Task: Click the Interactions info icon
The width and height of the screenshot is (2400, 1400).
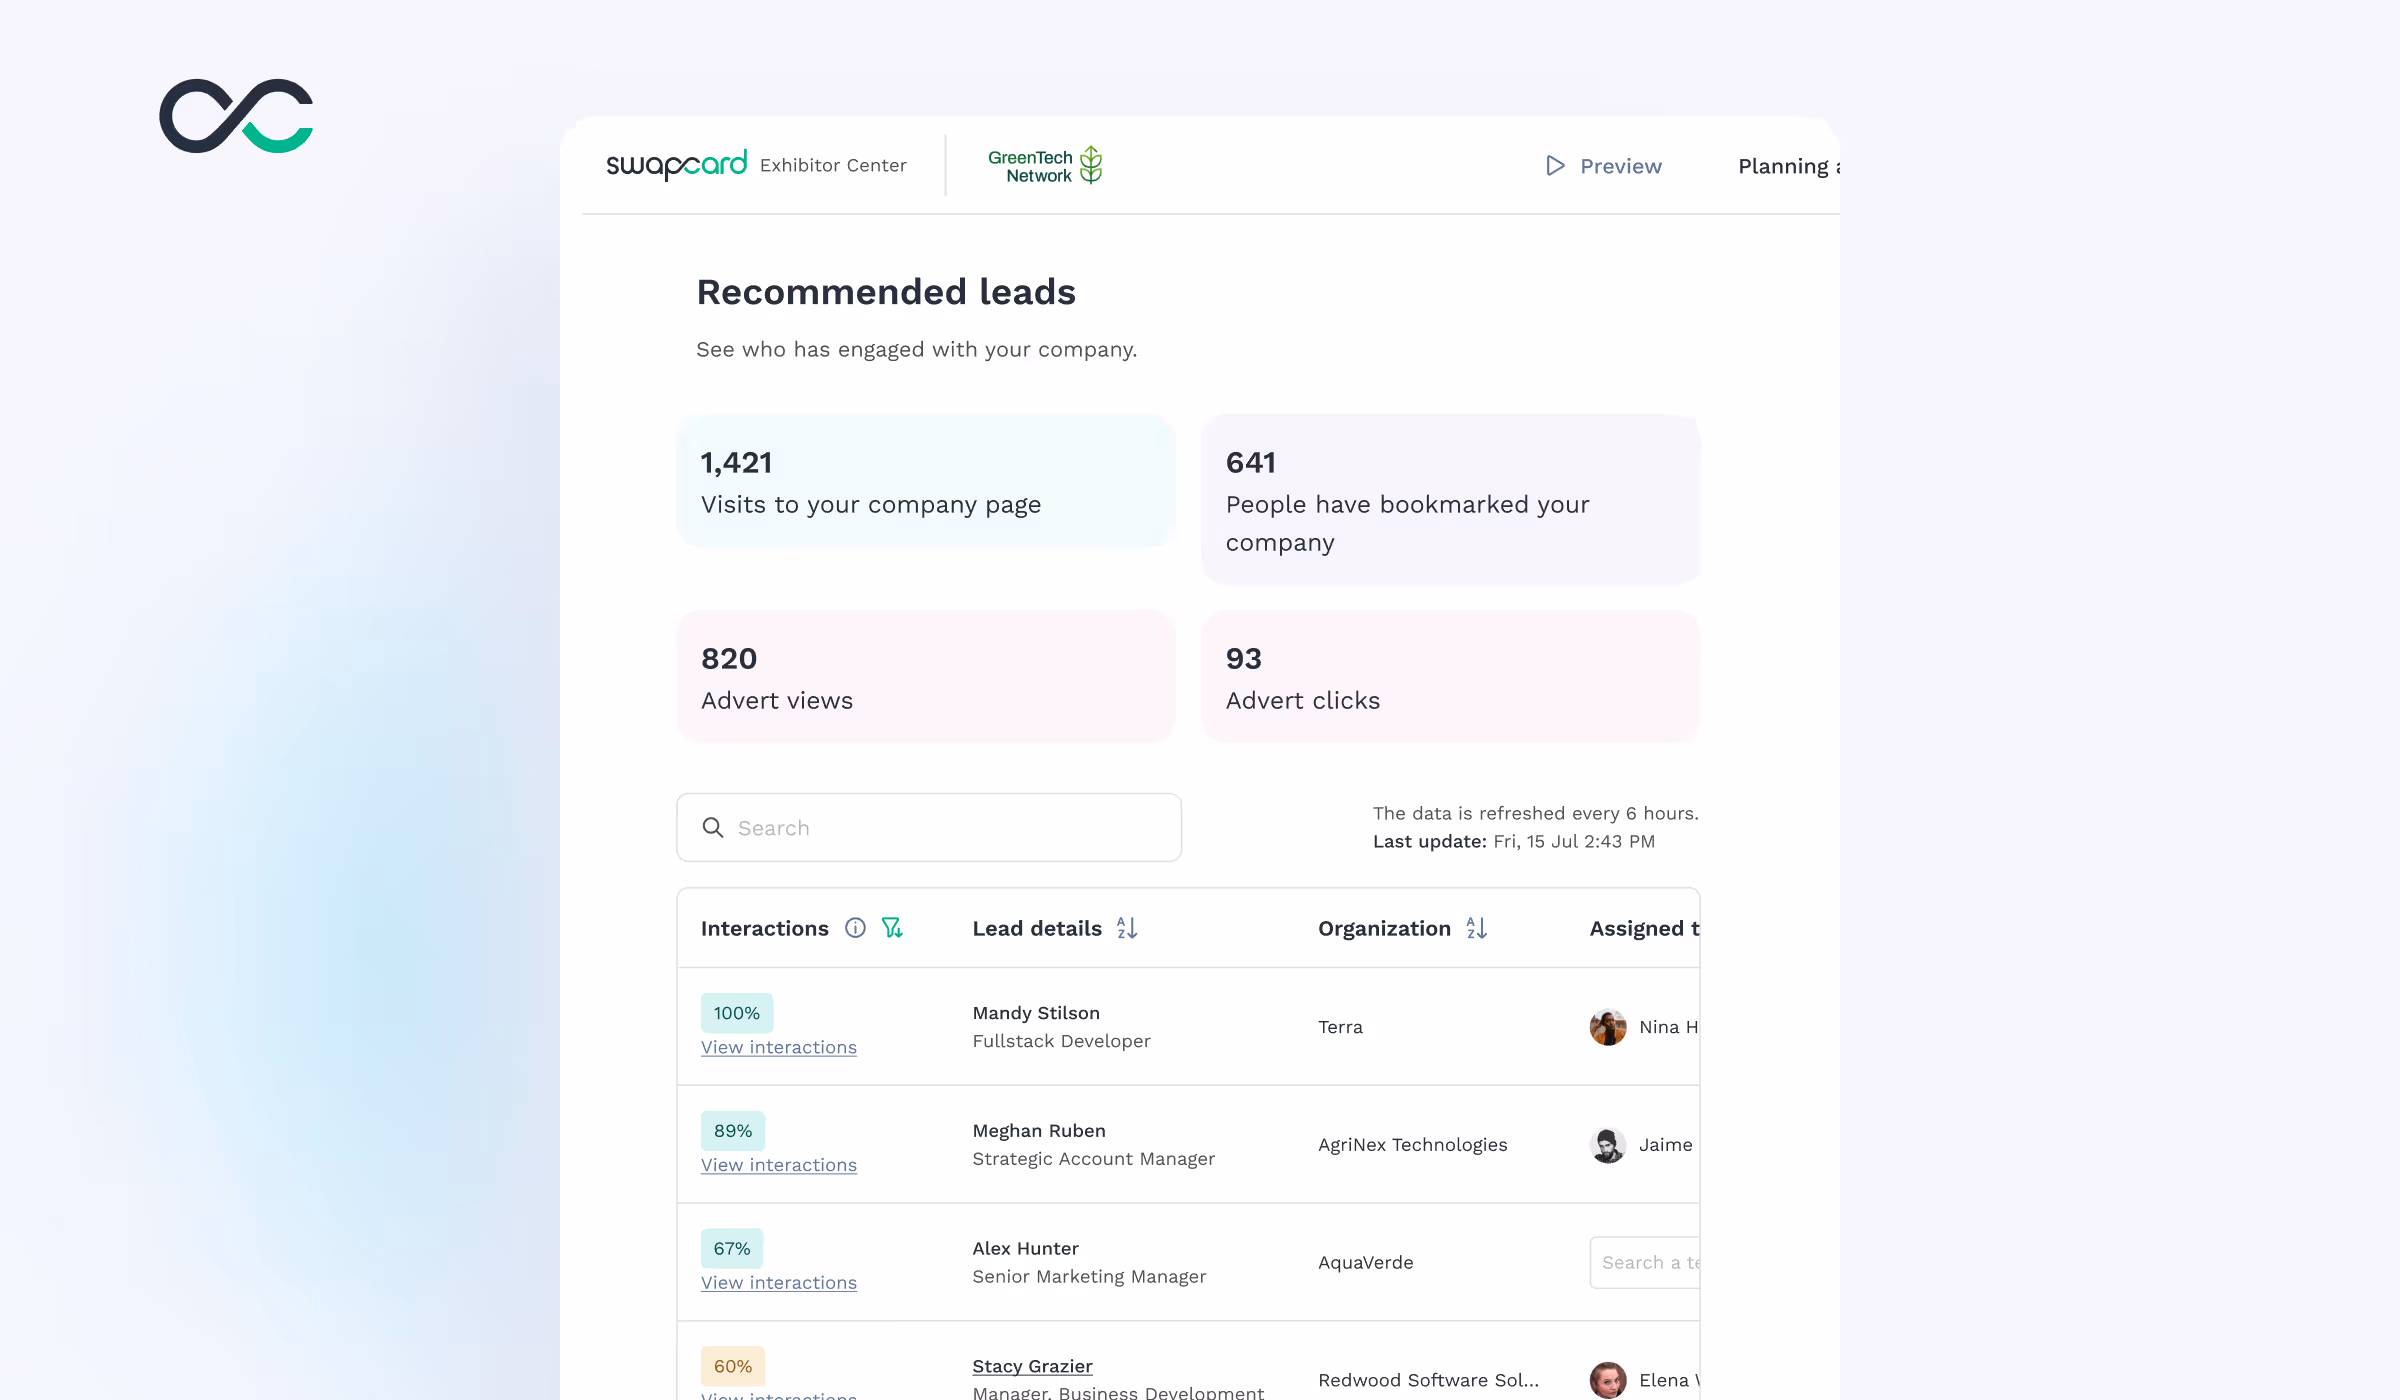Action: coord(855,928)
